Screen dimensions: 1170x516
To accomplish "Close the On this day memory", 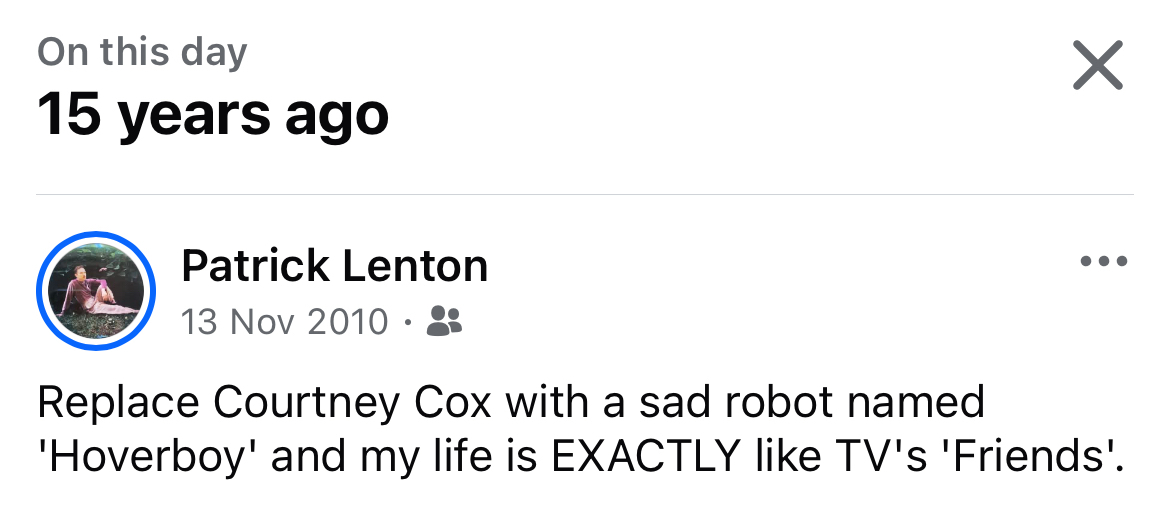I will (1097, 67).
